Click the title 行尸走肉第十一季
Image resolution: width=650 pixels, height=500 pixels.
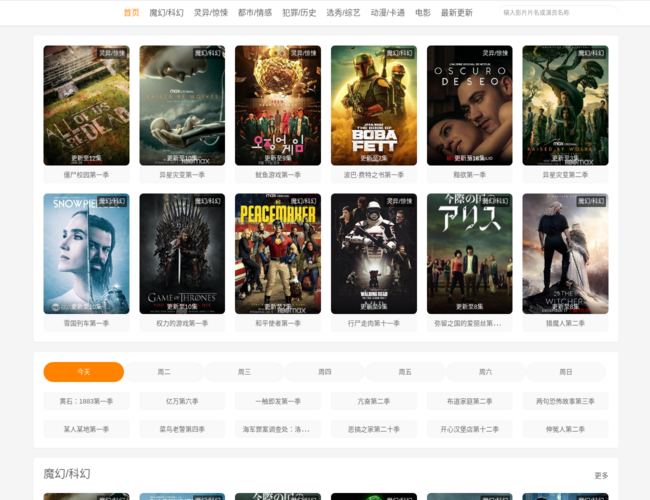[x=374, y=323]
